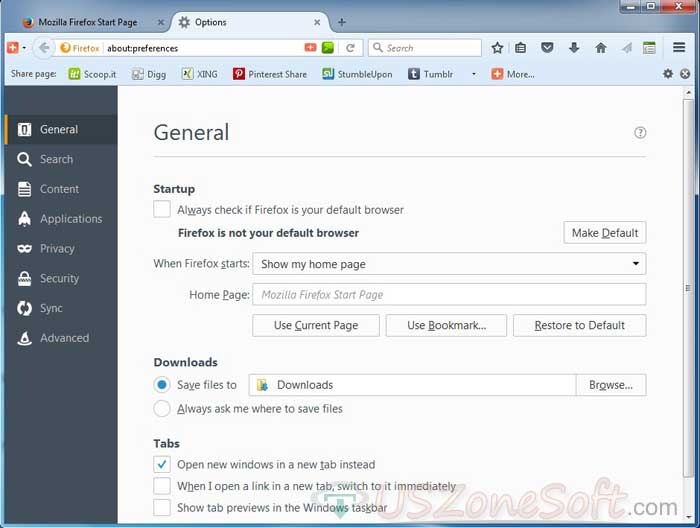Image resolution: width=700 pixels, height=528 pixels.
Task: Select Save files to radio button
Action: coord(162,385)
